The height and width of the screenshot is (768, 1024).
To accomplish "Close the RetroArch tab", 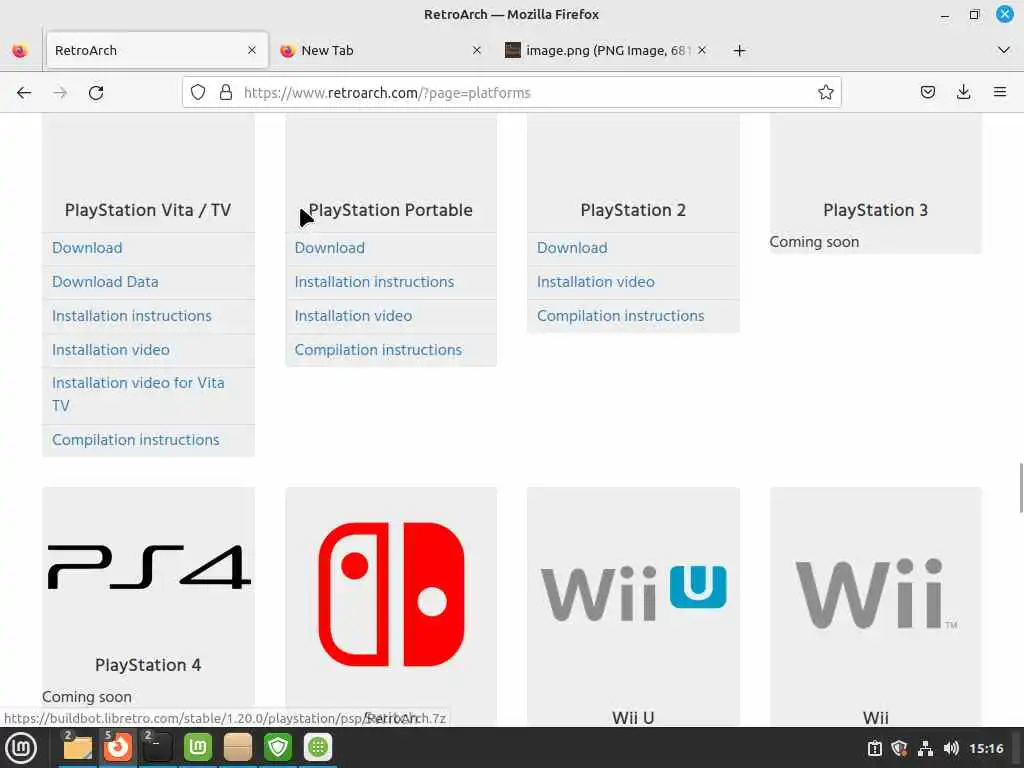I will pos(251,50).
